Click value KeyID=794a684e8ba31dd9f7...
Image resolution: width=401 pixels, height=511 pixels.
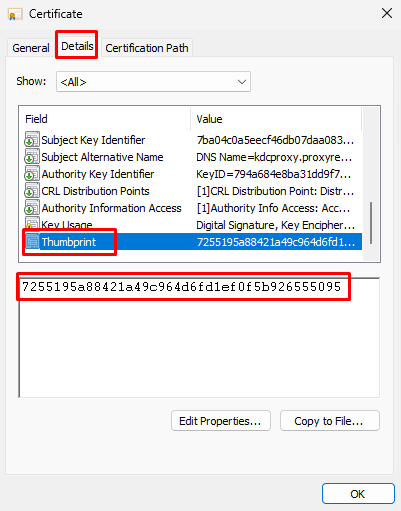tap(273, 174)
